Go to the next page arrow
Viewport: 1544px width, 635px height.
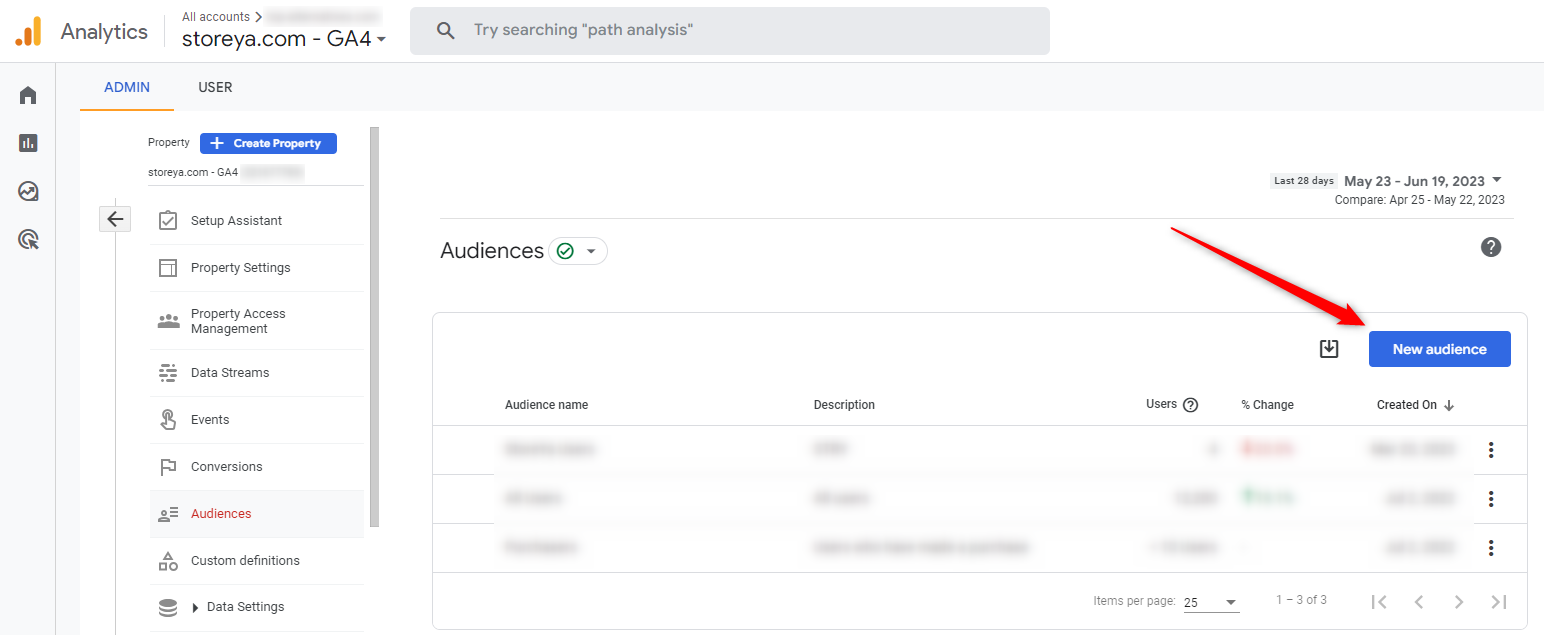click(1458, 601)
